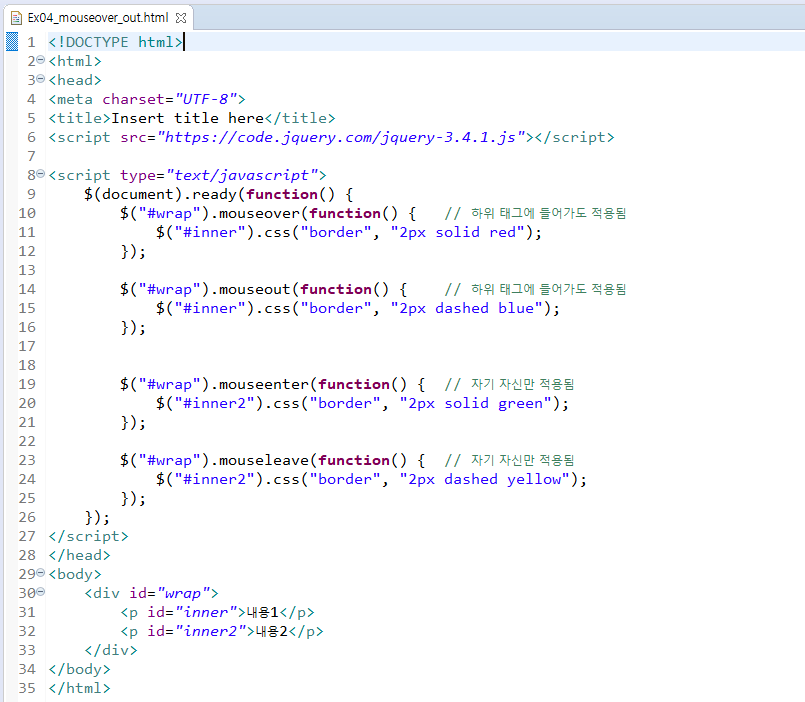This screenshot has width=805, height=702.
Task: Click the closing </div> tag on line 33
Action: 111,650
